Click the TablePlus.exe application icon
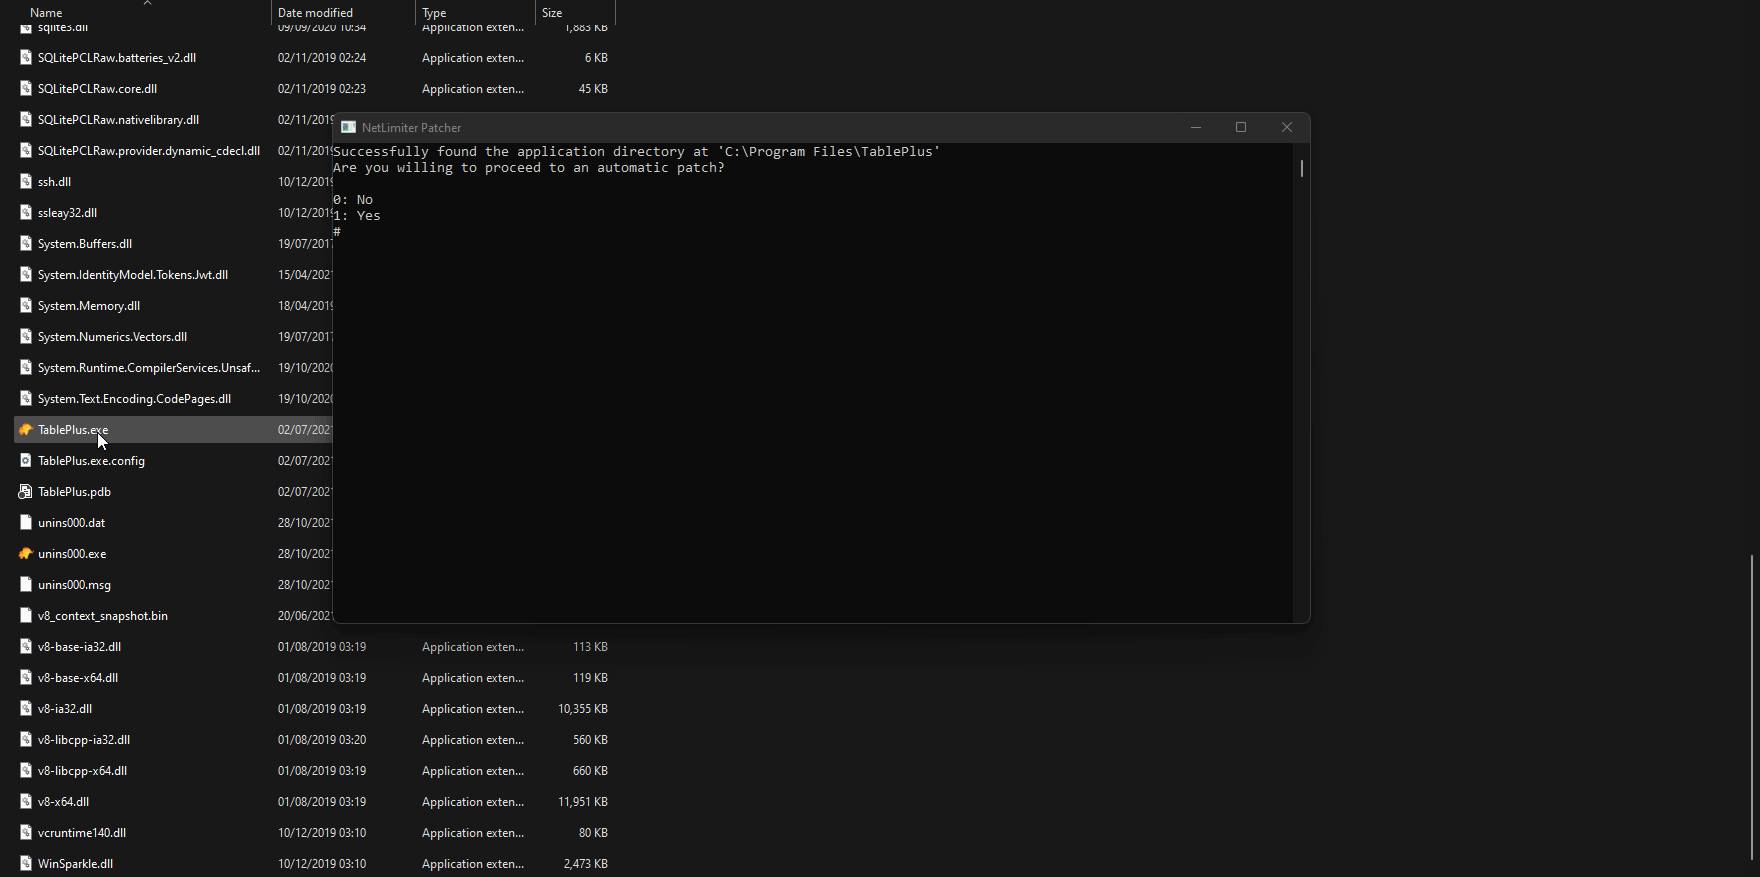 tap(26, 430)
